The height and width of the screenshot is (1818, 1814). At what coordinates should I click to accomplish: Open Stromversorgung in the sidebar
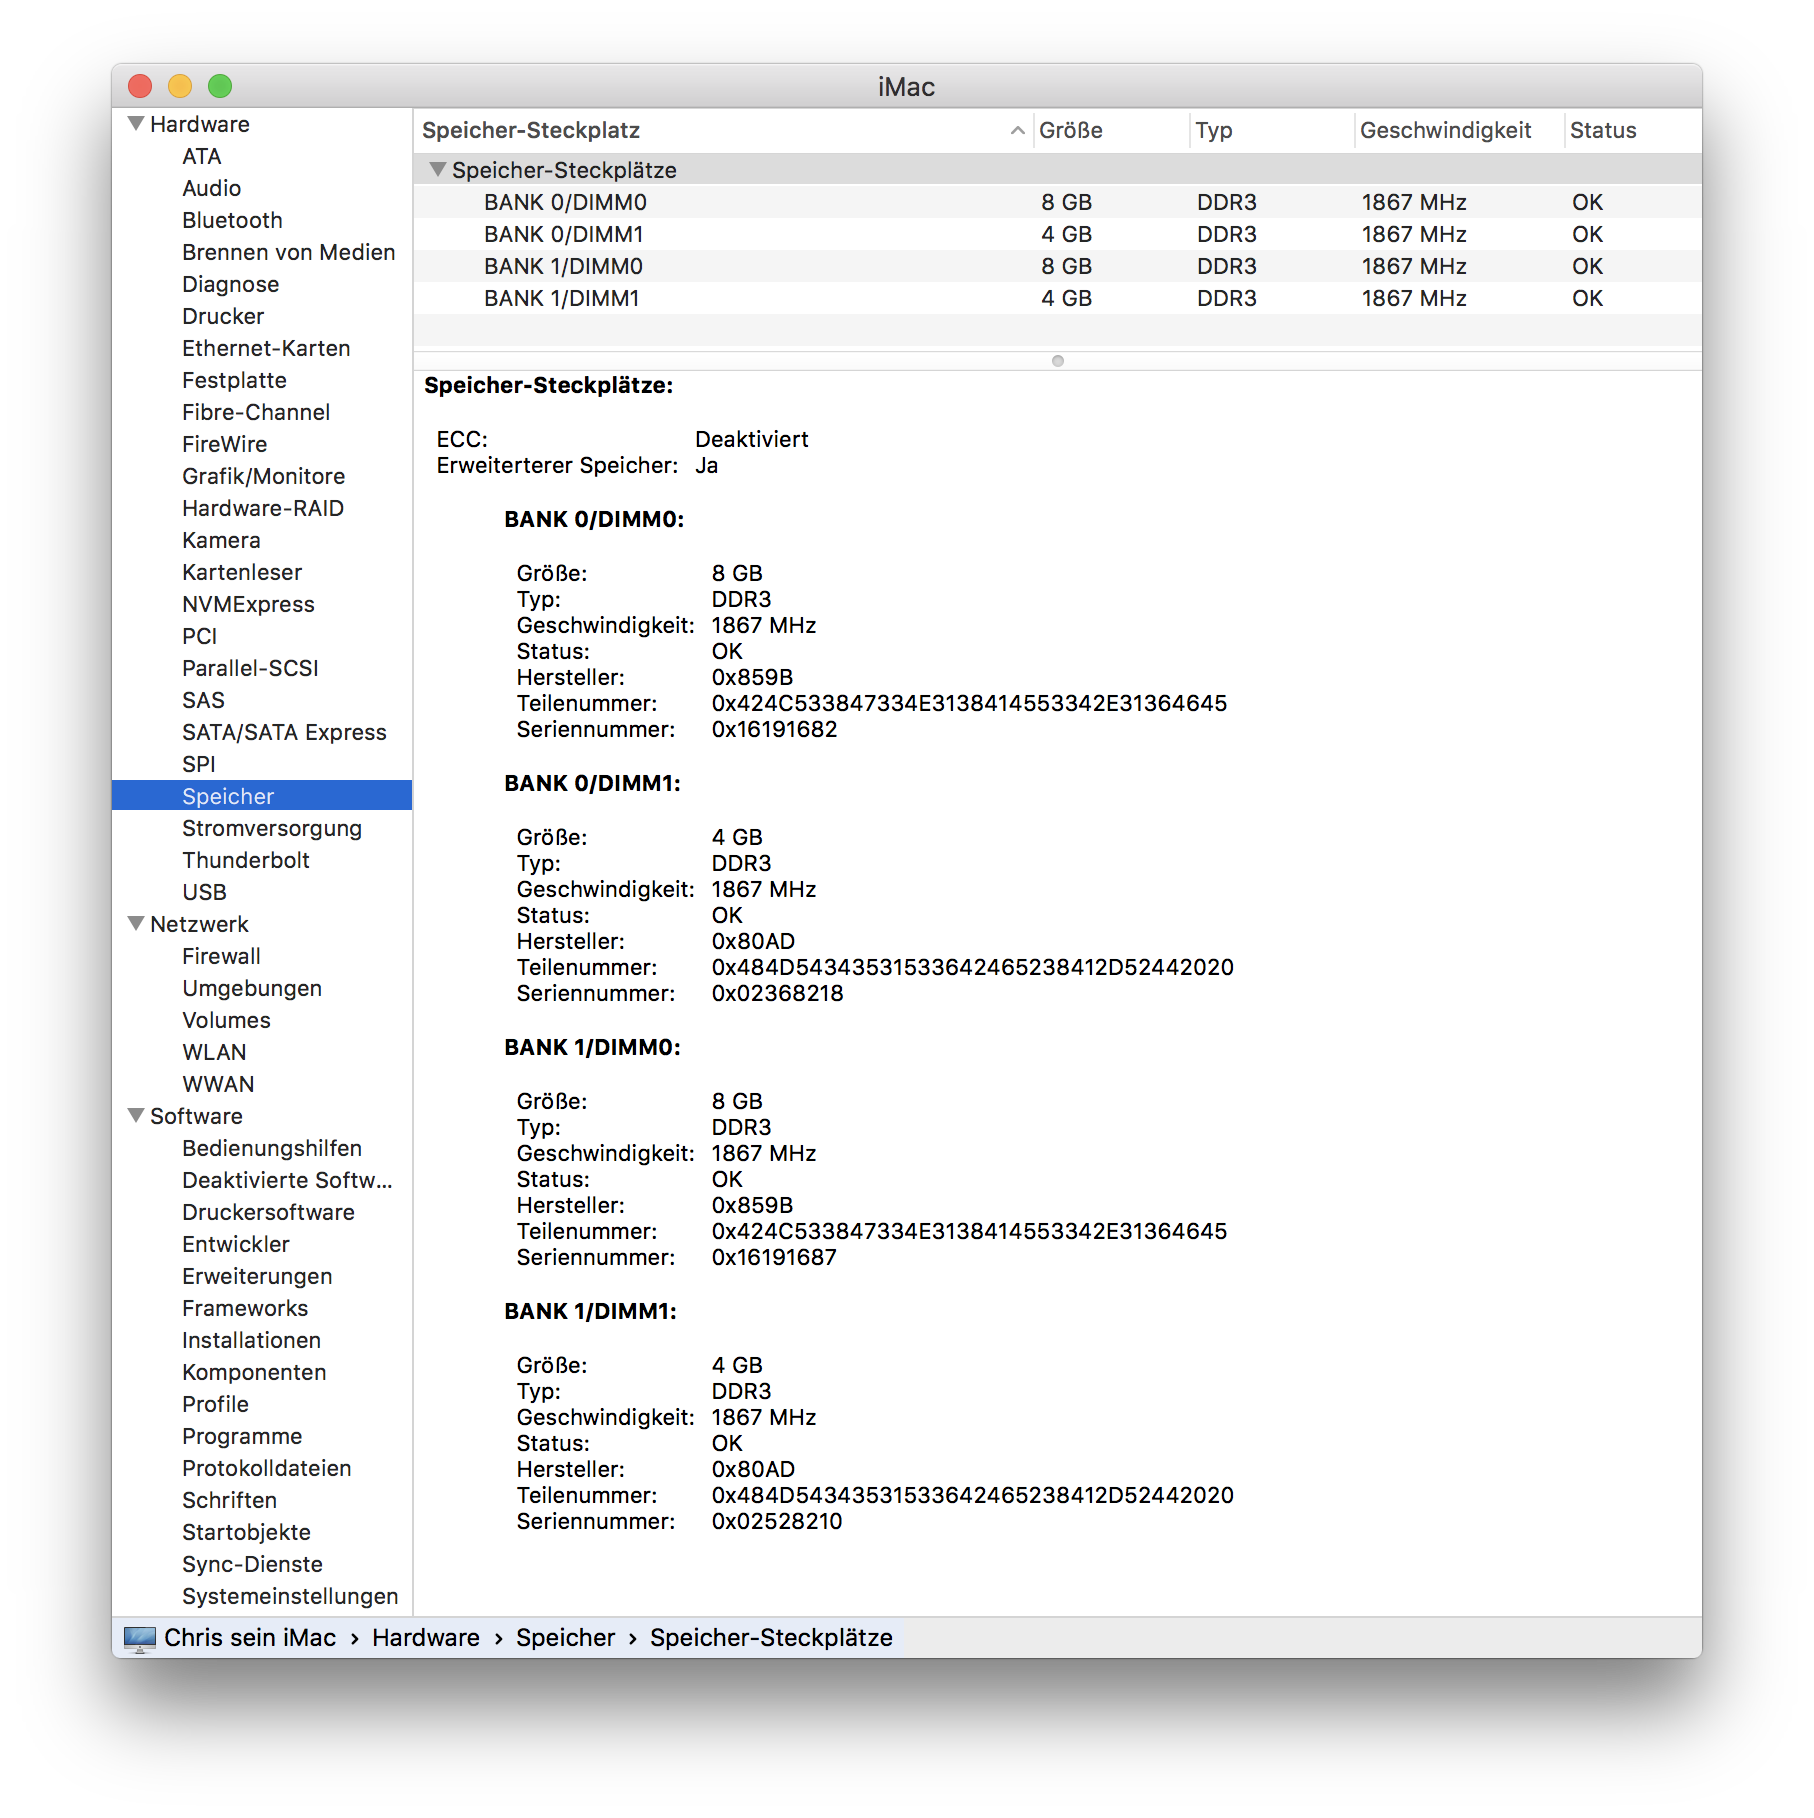point(272,828)
